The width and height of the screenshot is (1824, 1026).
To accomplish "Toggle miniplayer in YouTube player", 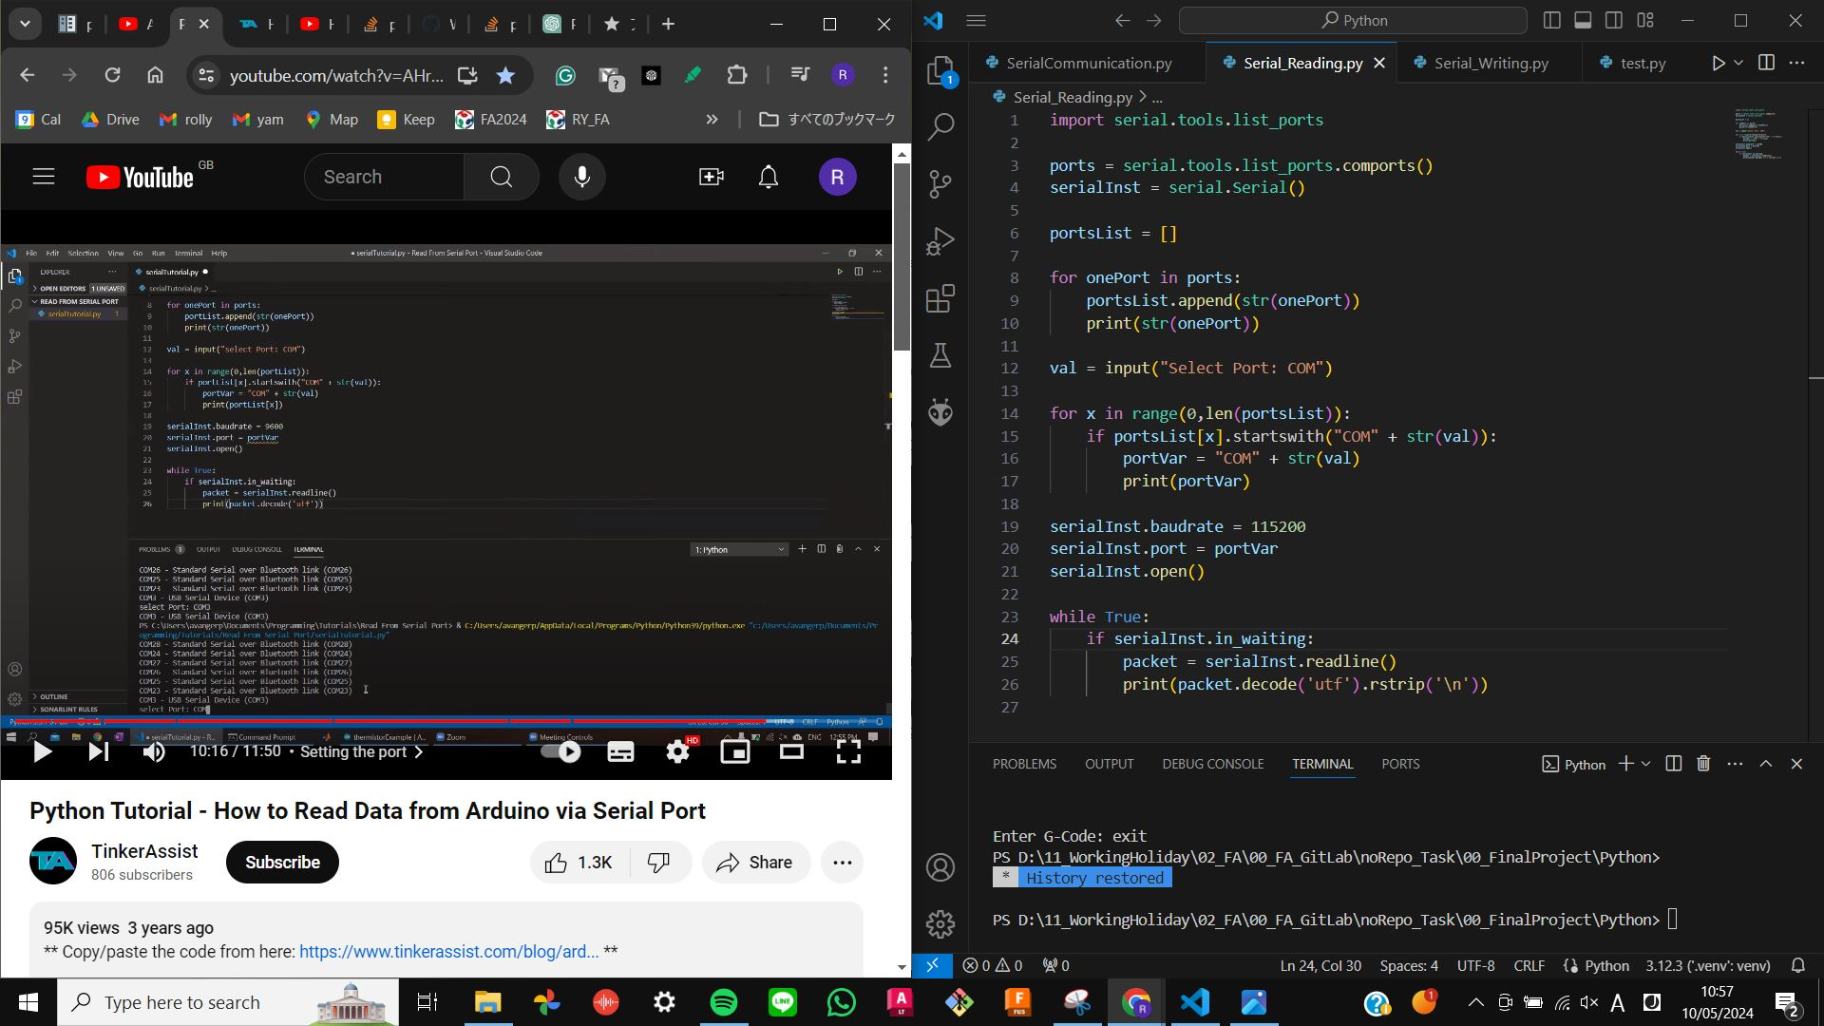I will 735,752.
